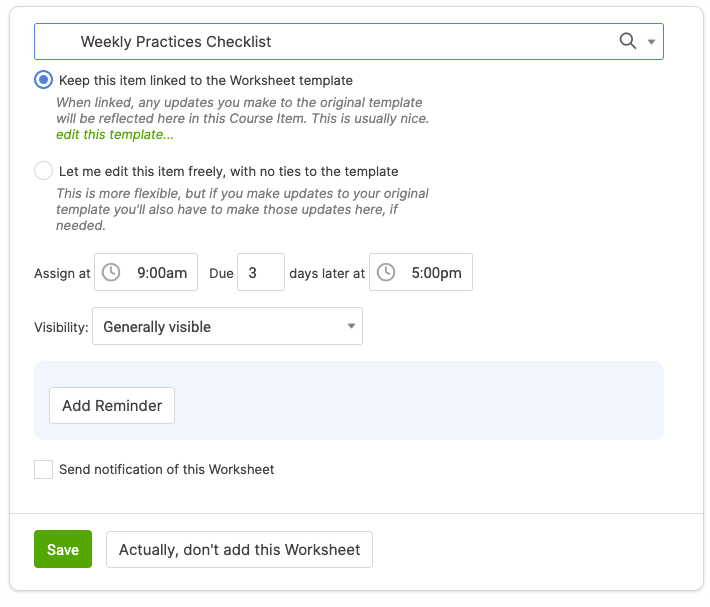Click the 5:00pm due time field
The width and height of the screenshot is (710, 607).
435,272
